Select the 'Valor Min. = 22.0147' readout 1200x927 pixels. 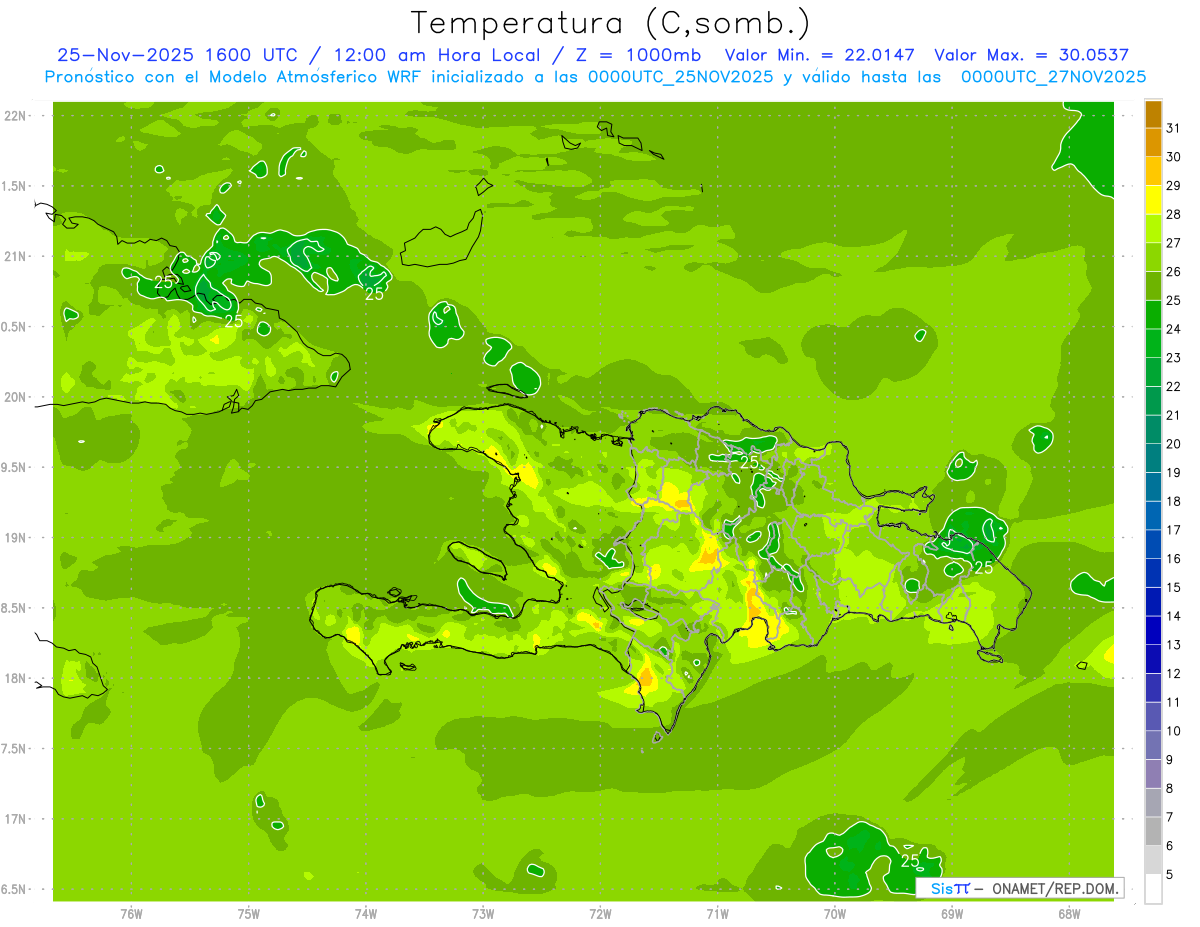click(822, 55)
